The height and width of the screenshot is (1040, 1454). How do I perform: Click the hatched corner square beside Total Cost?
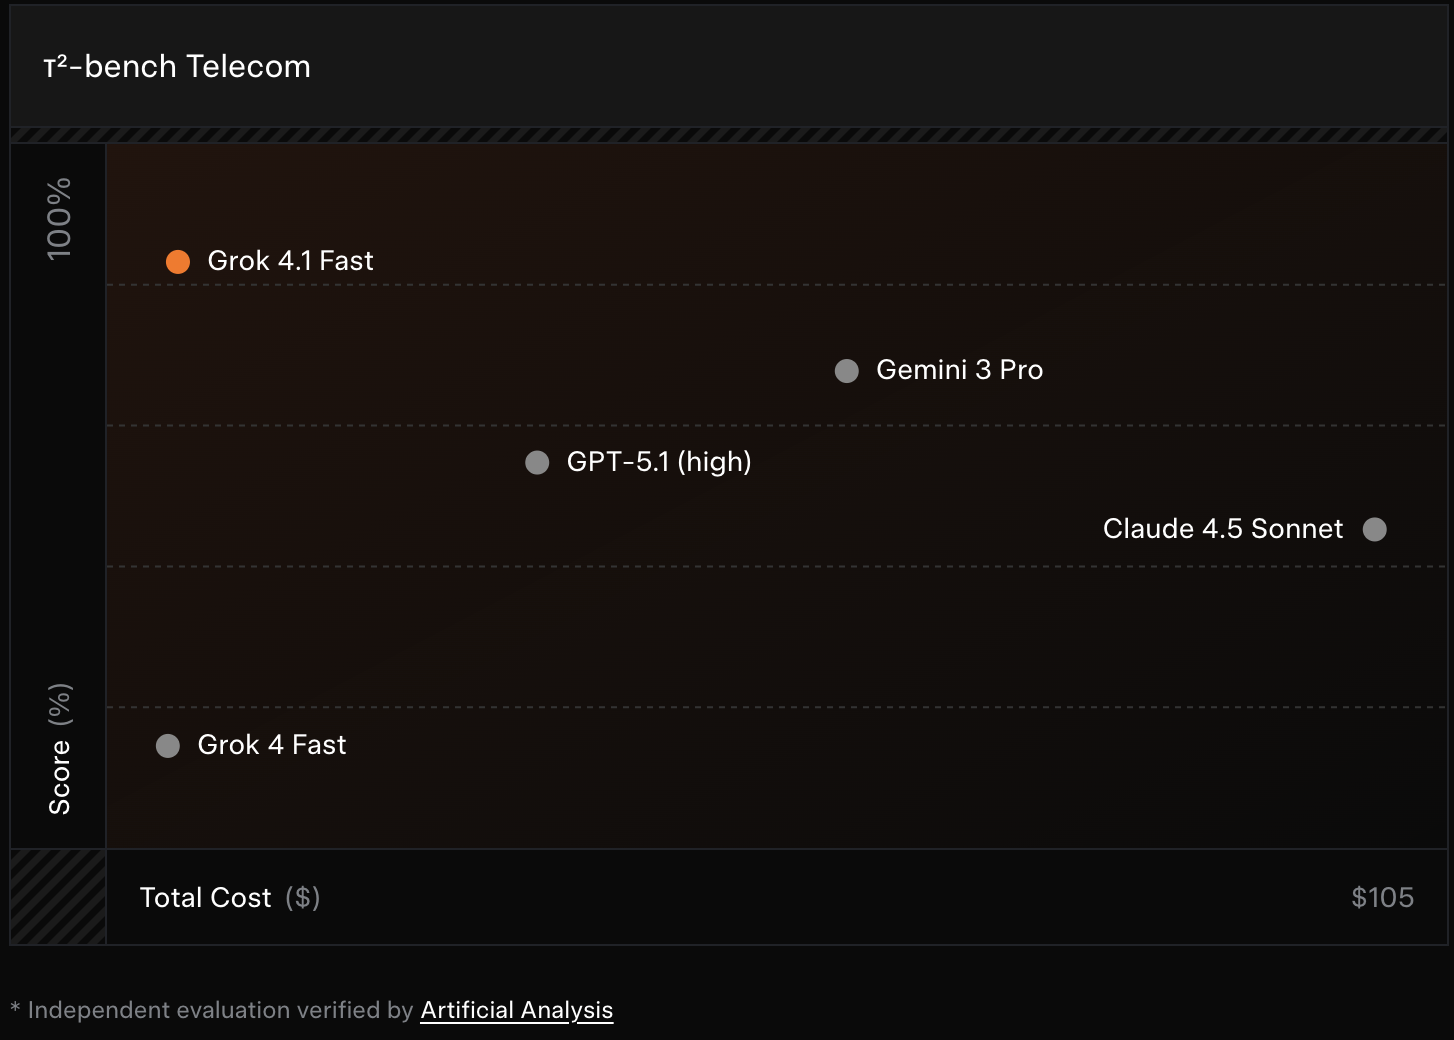[x=58, y=897]
